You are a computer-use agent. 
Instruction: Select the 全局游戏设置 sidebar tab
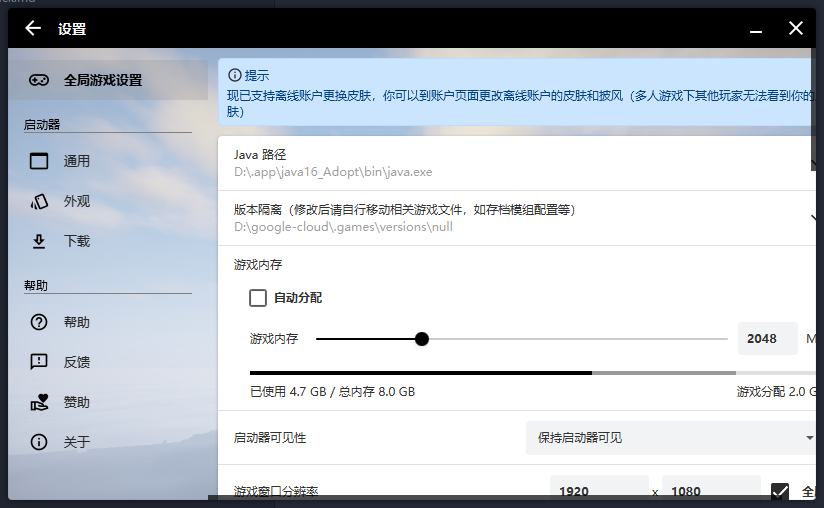pos(103,80)
